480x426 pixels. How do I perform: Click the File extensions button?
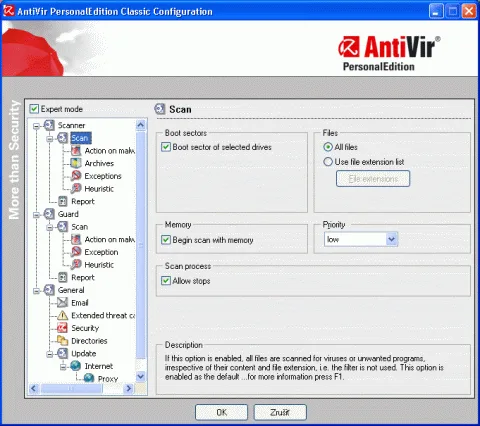(x=373, y=179)
